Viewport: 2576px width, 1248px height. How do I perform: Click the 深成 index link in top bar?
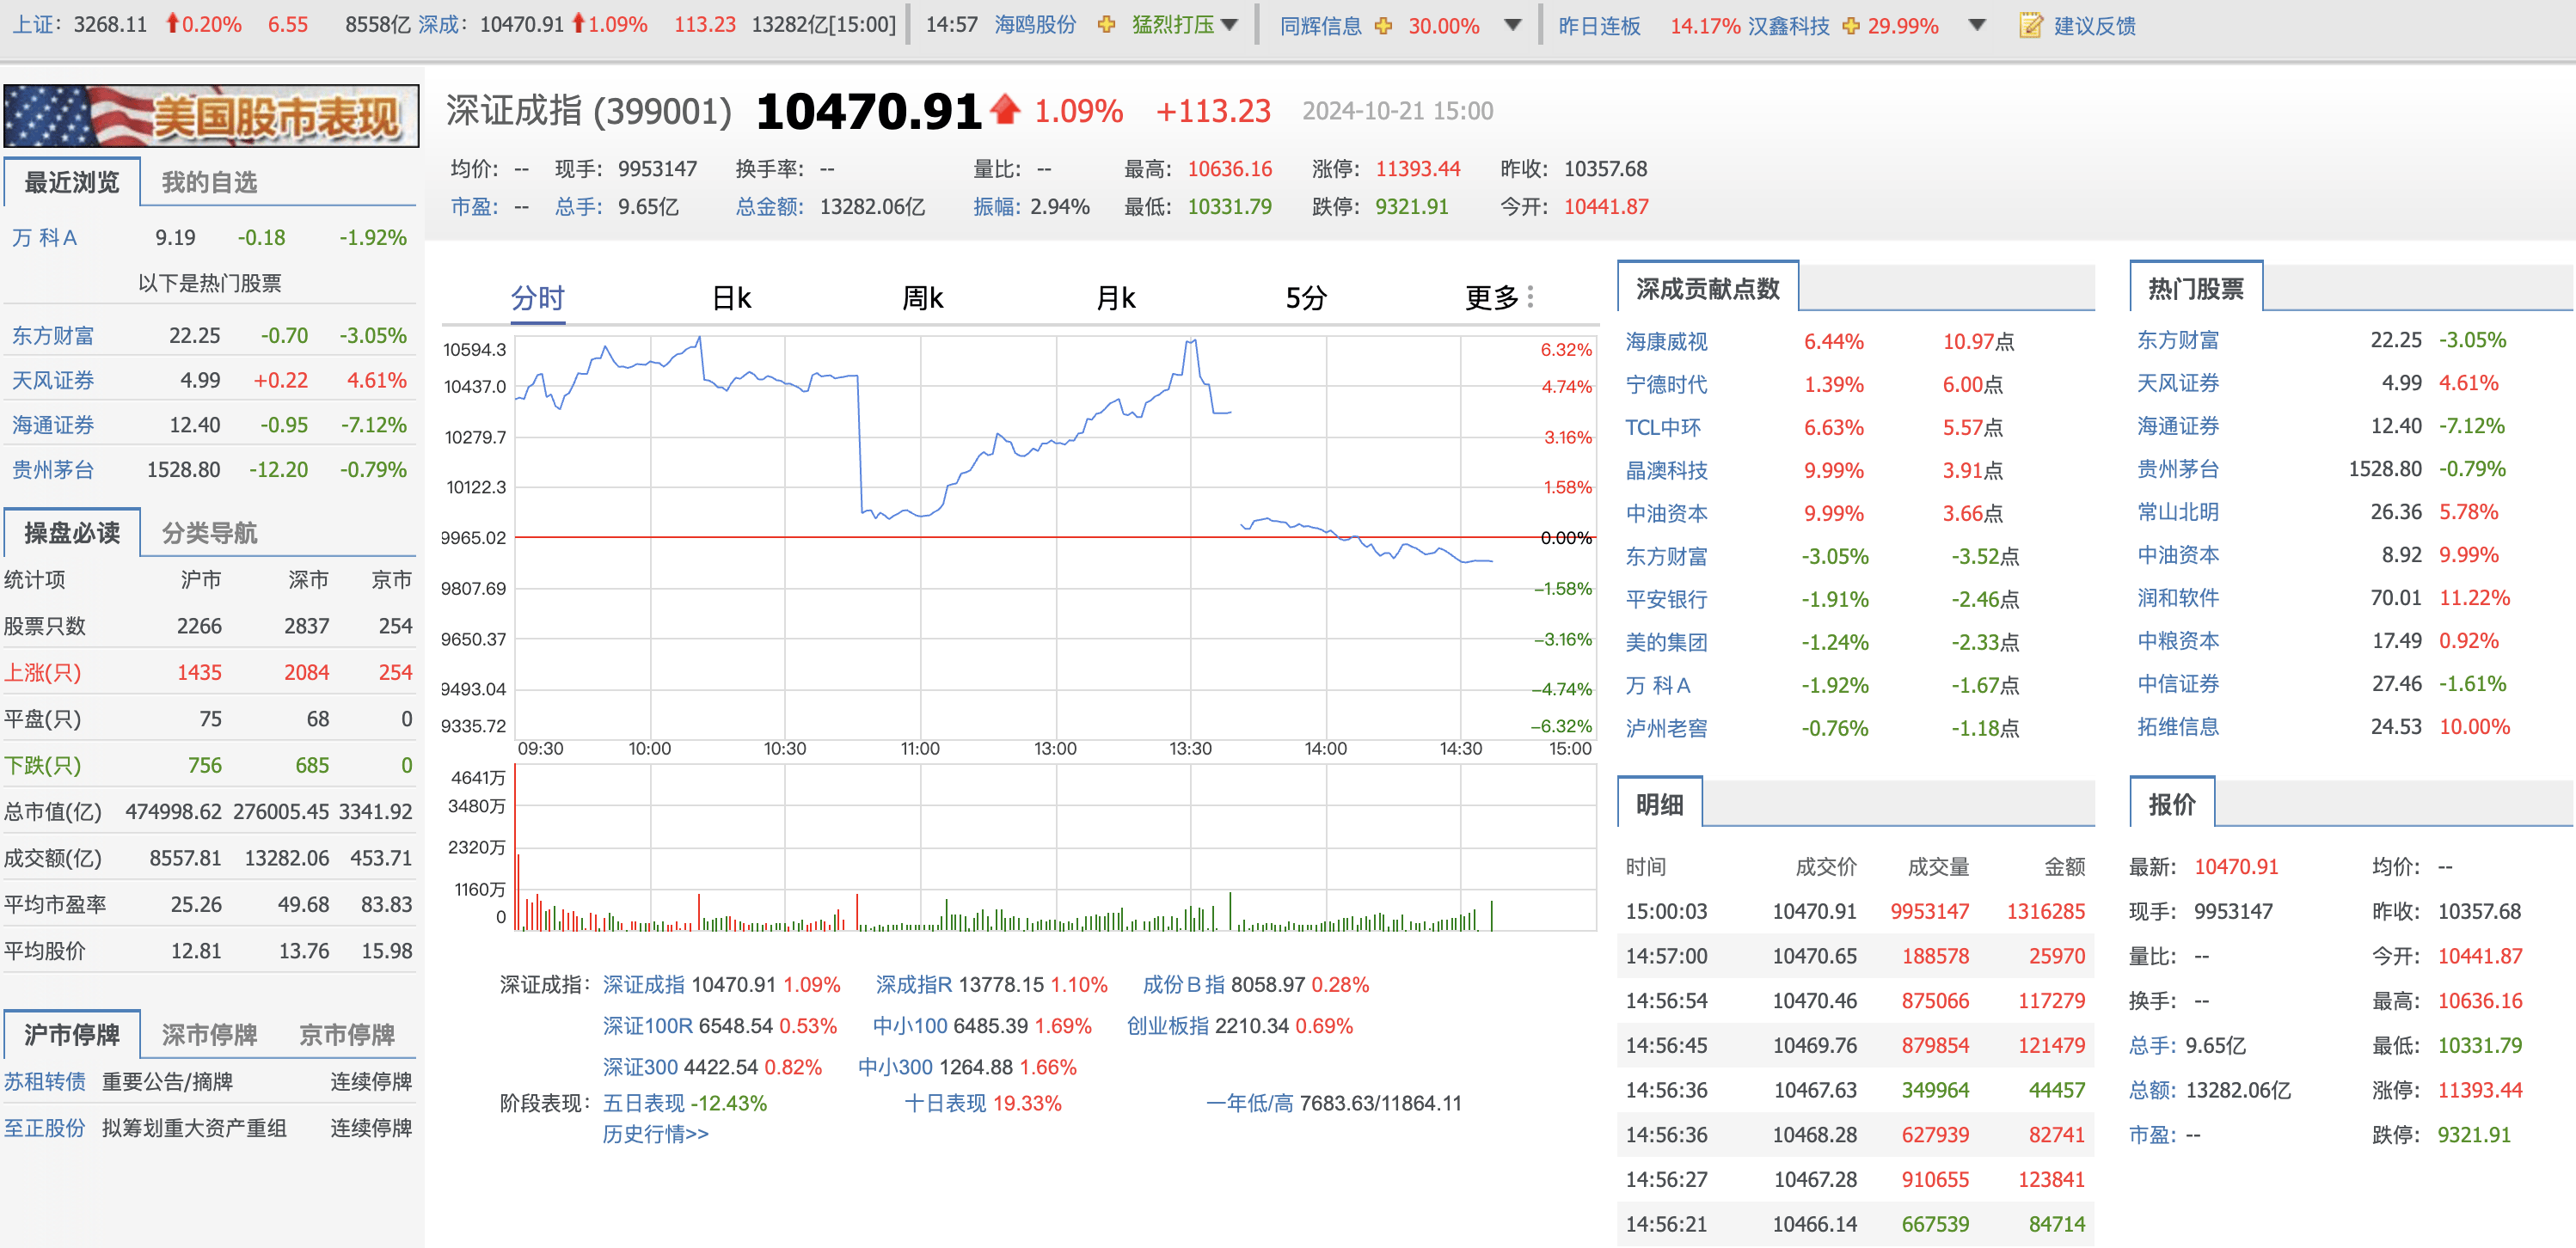[438, 25]
